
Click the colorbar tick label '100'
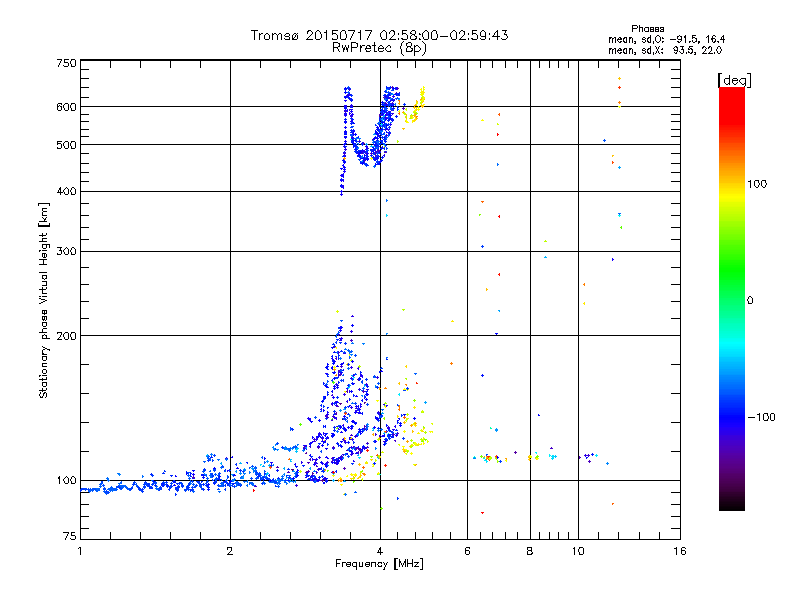click(x=757, y=184)
